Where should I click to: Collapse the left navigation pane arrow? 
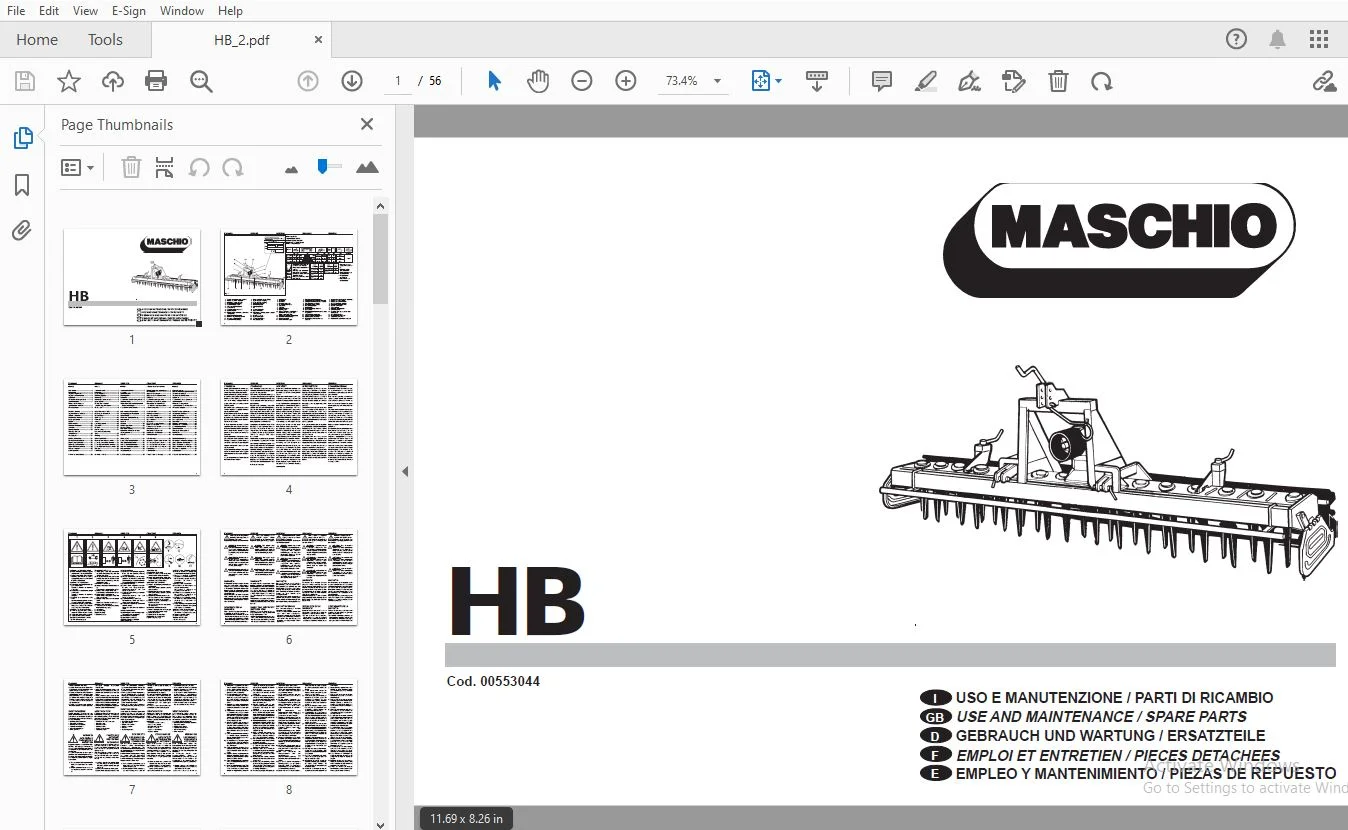click(x=405, y=471)
